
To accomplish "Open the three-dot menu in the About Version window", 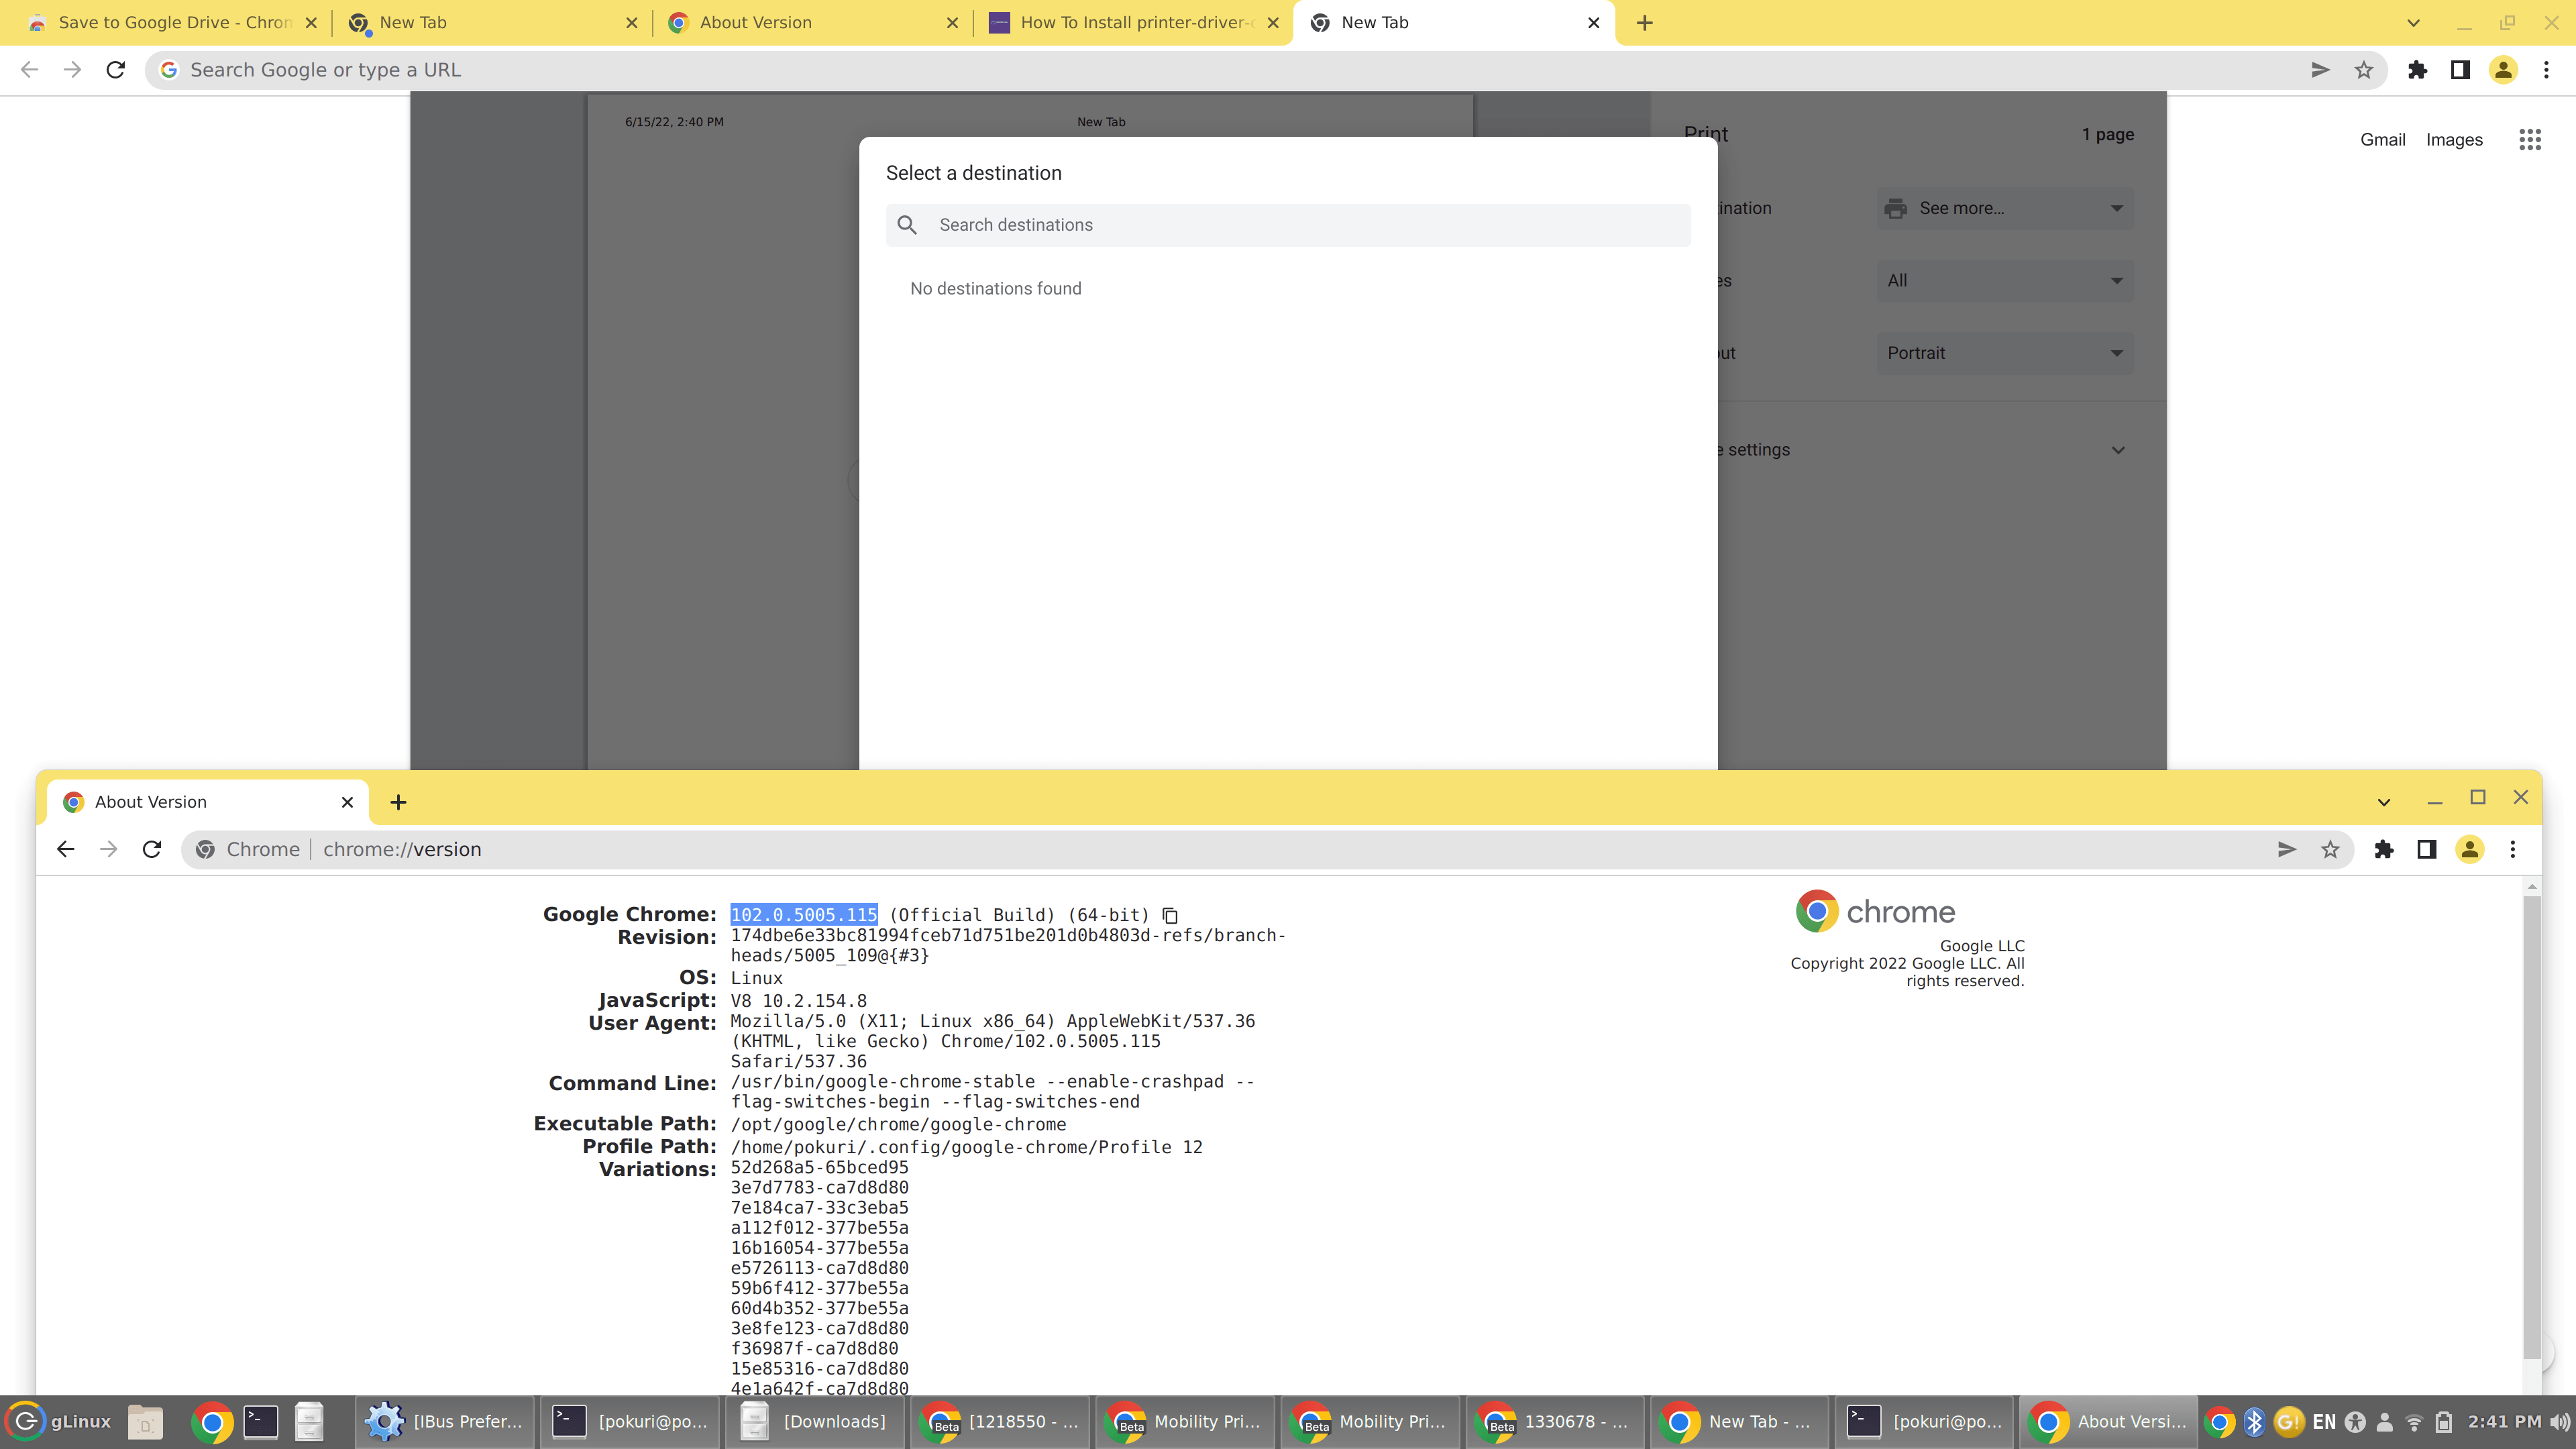I will click(x=2512, y=849).
